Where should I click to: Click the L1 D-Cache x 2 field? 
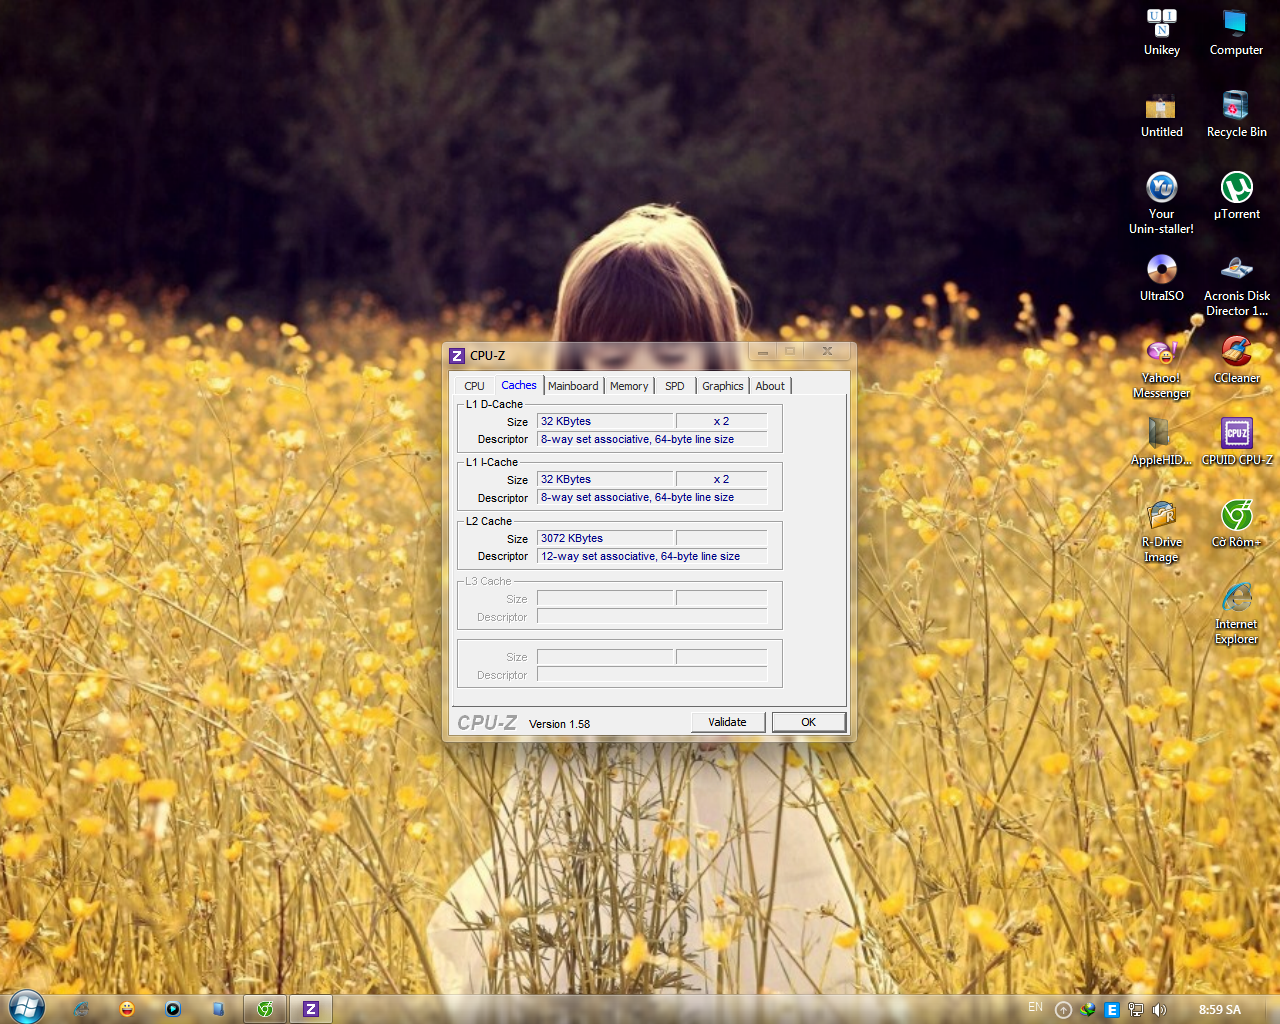721,421
